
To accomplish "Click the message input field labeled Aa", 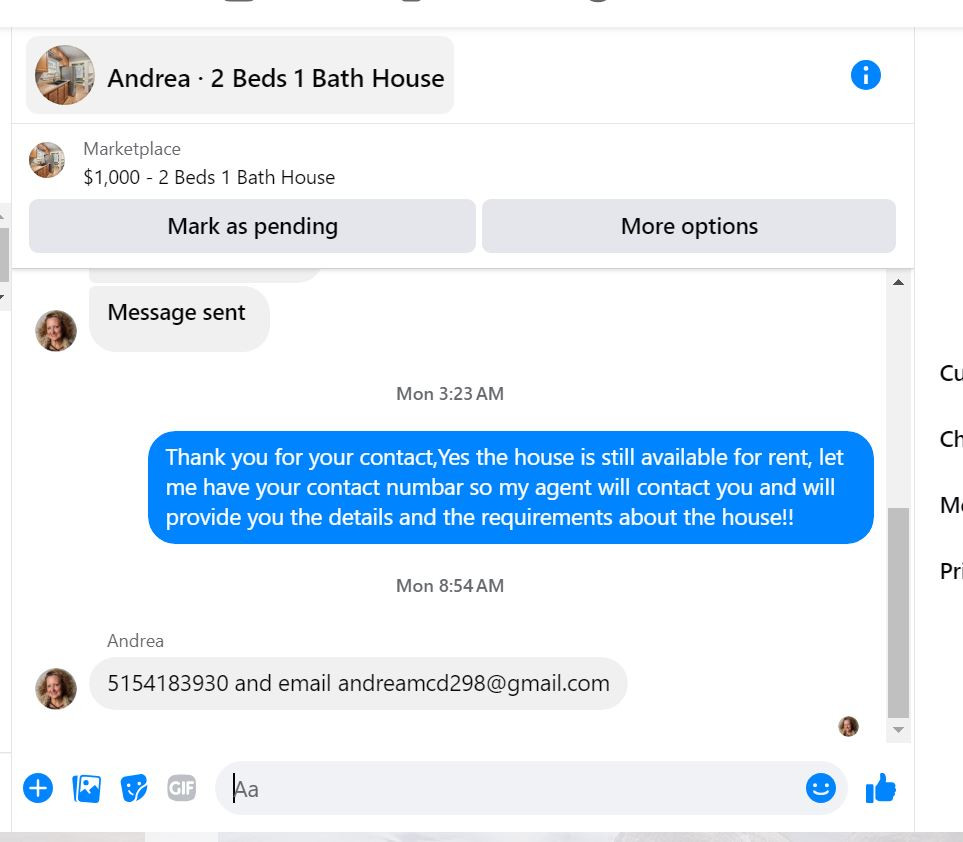I will pyautogui.click(x=510, y=789).
